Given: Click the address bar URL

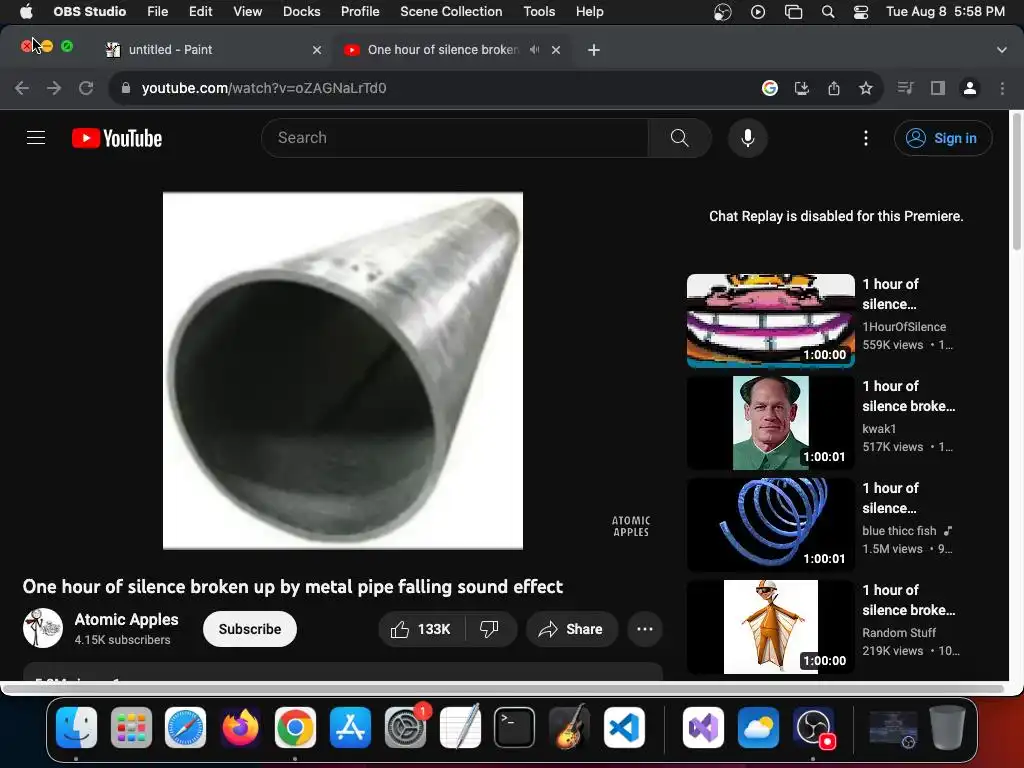Looking at the screenshot, I should (x=264, y=88).
